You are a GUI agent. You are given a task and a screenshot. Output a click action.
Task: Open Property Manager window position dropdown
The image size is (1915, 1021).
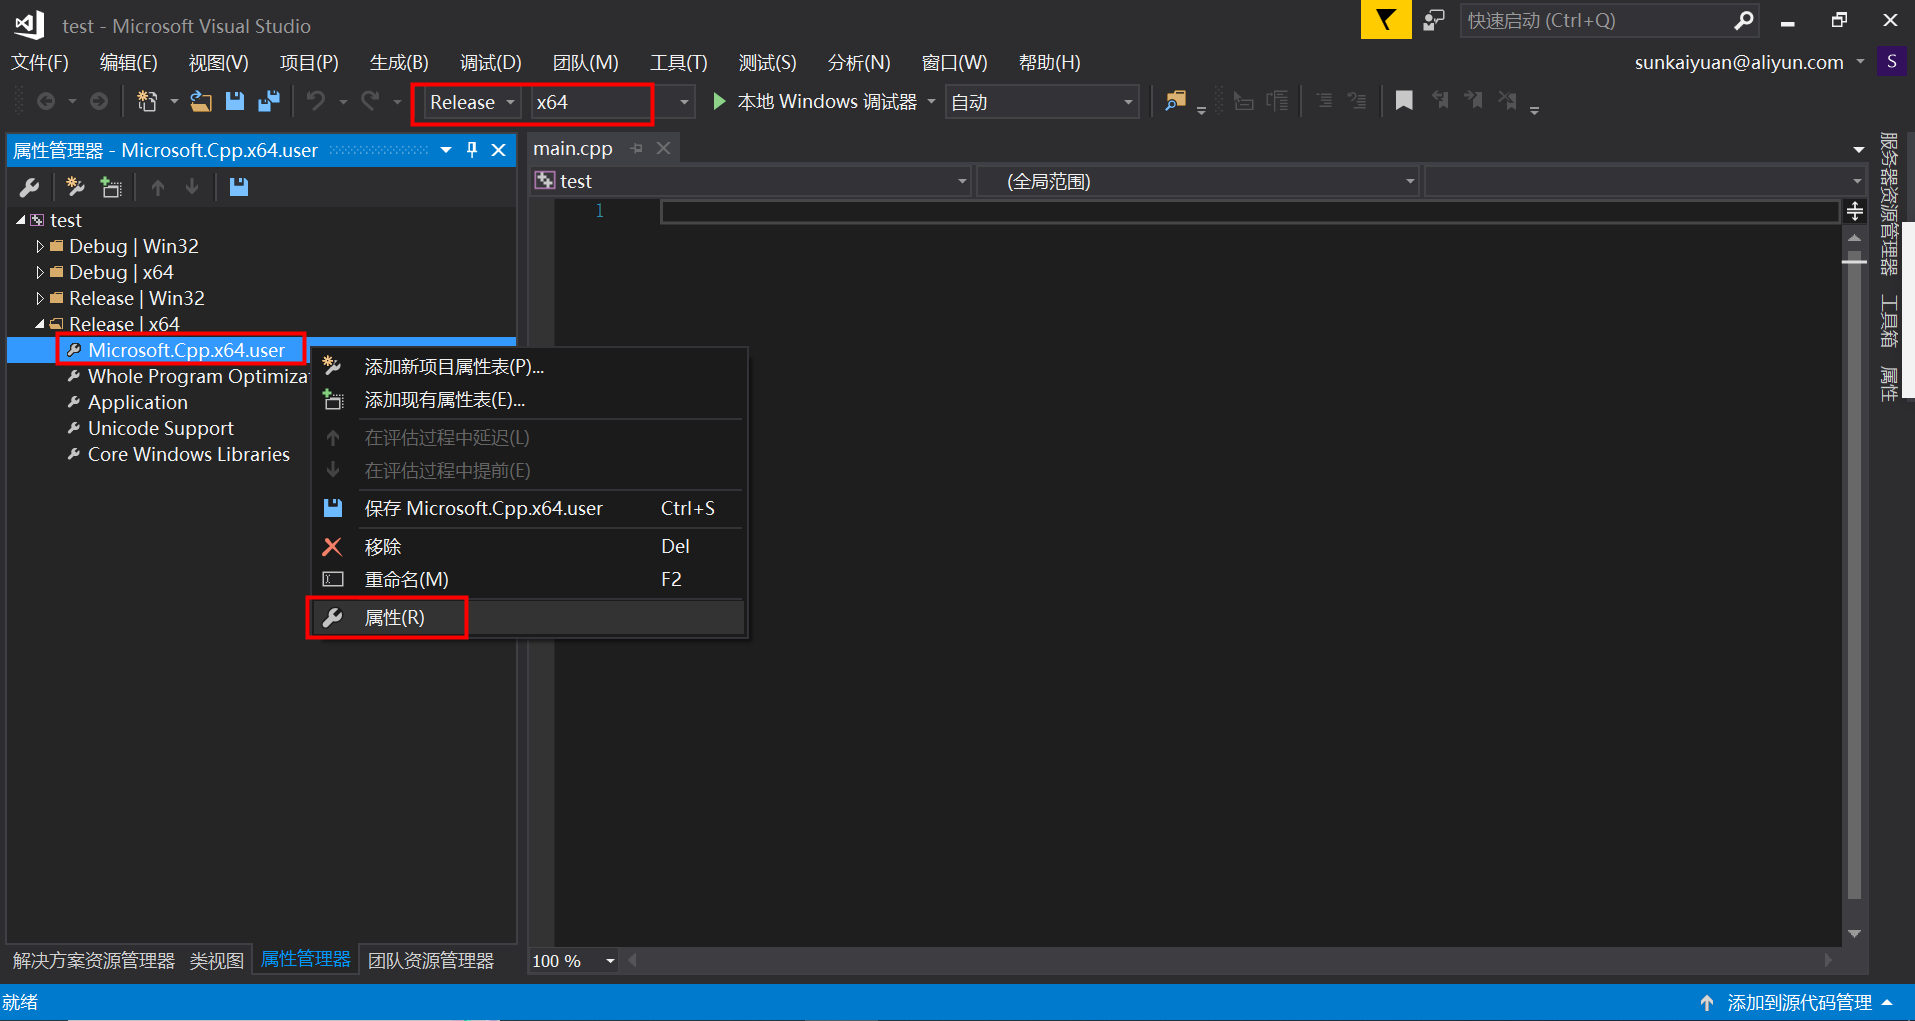tap(446, 150)
